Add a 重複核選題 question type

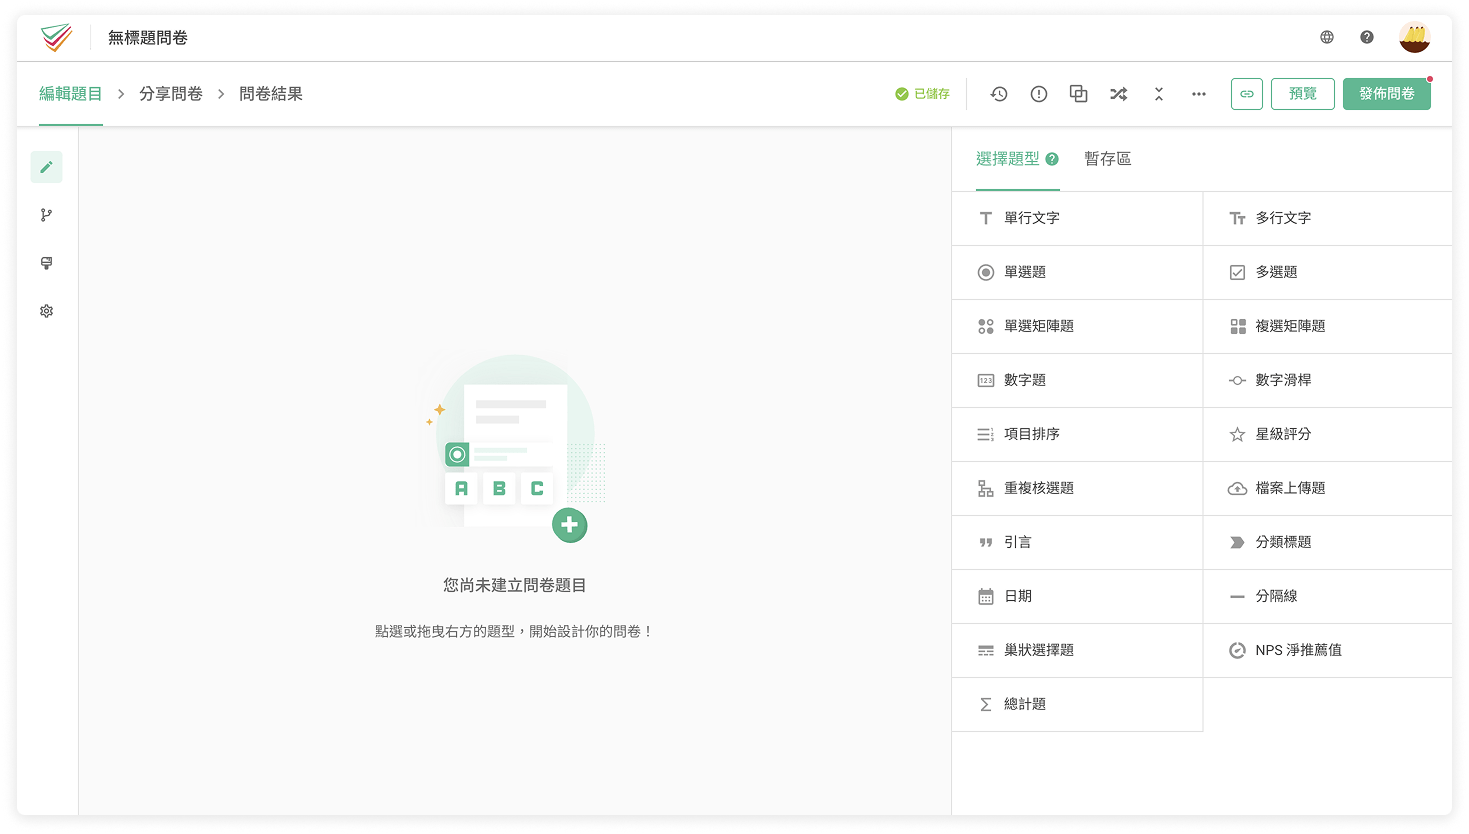click(x=1077, y=488)
